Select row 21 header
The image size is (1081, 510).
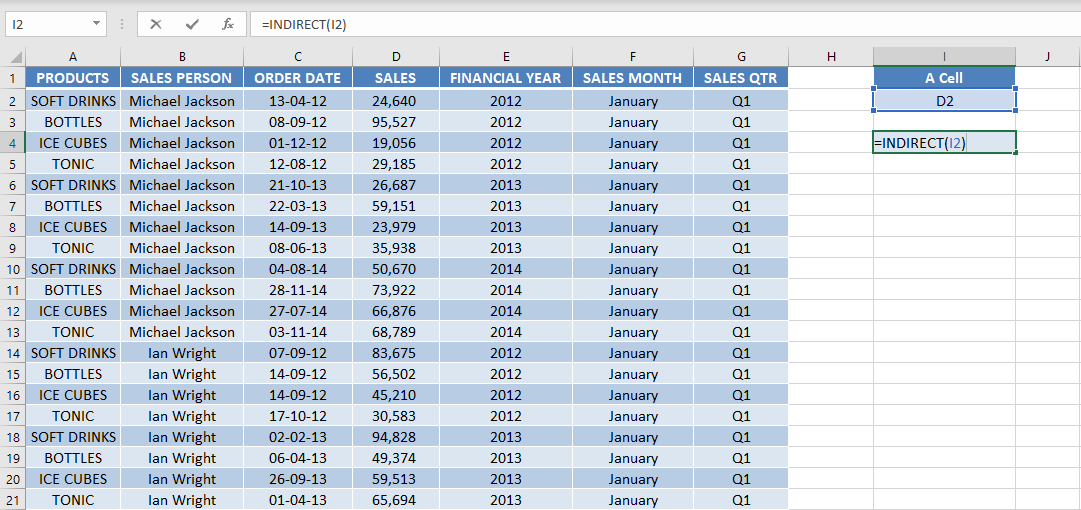(x=13, y=500)
